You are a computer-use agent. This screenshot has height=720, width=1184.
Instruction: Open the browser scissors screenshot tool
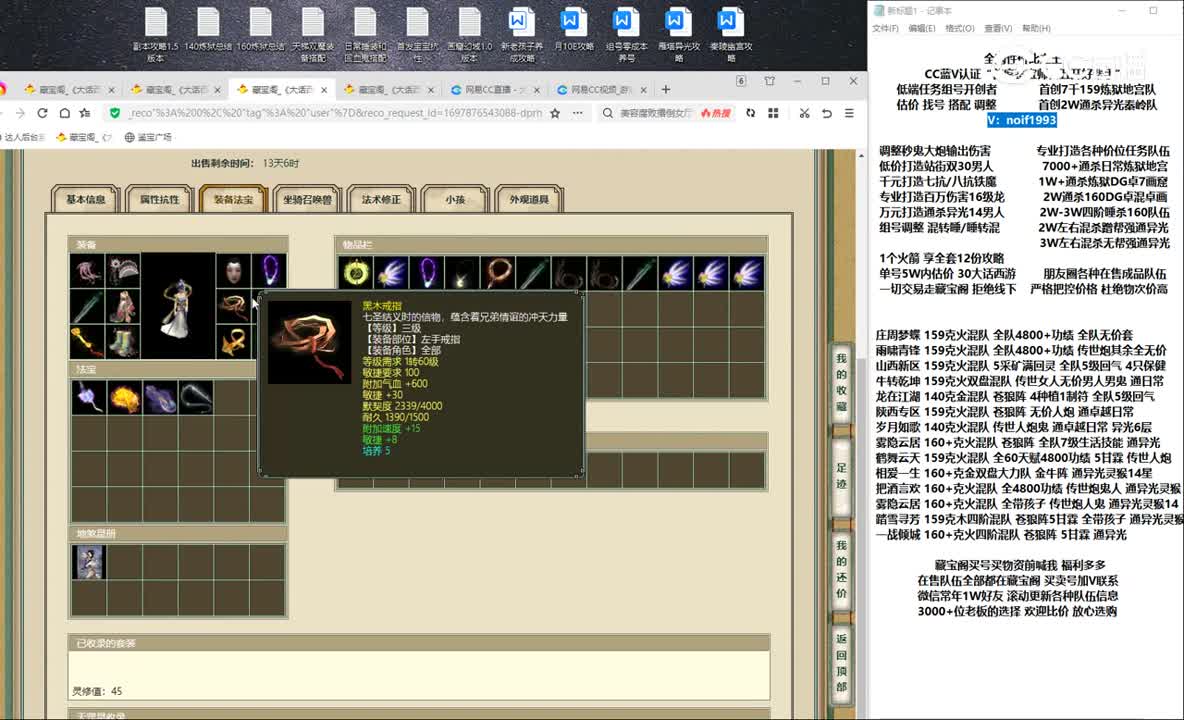tap(804, 113)
